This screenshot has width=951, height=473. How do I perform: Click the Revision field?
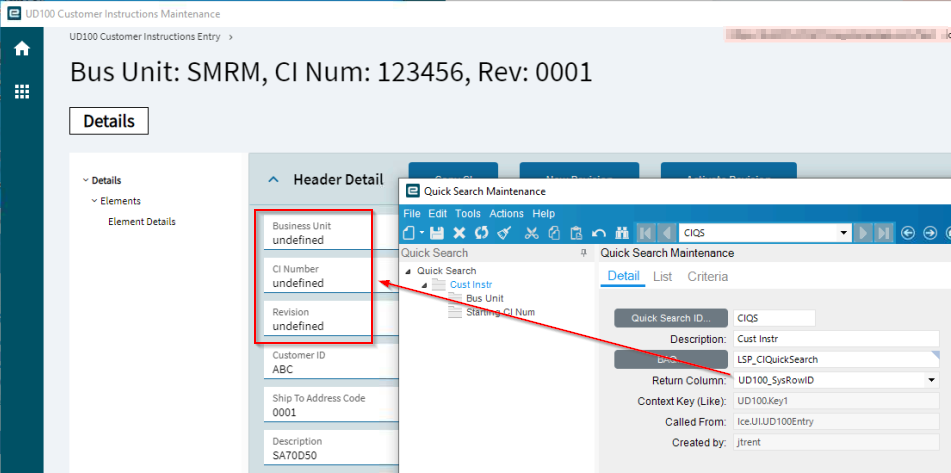[x=331, y=319]
